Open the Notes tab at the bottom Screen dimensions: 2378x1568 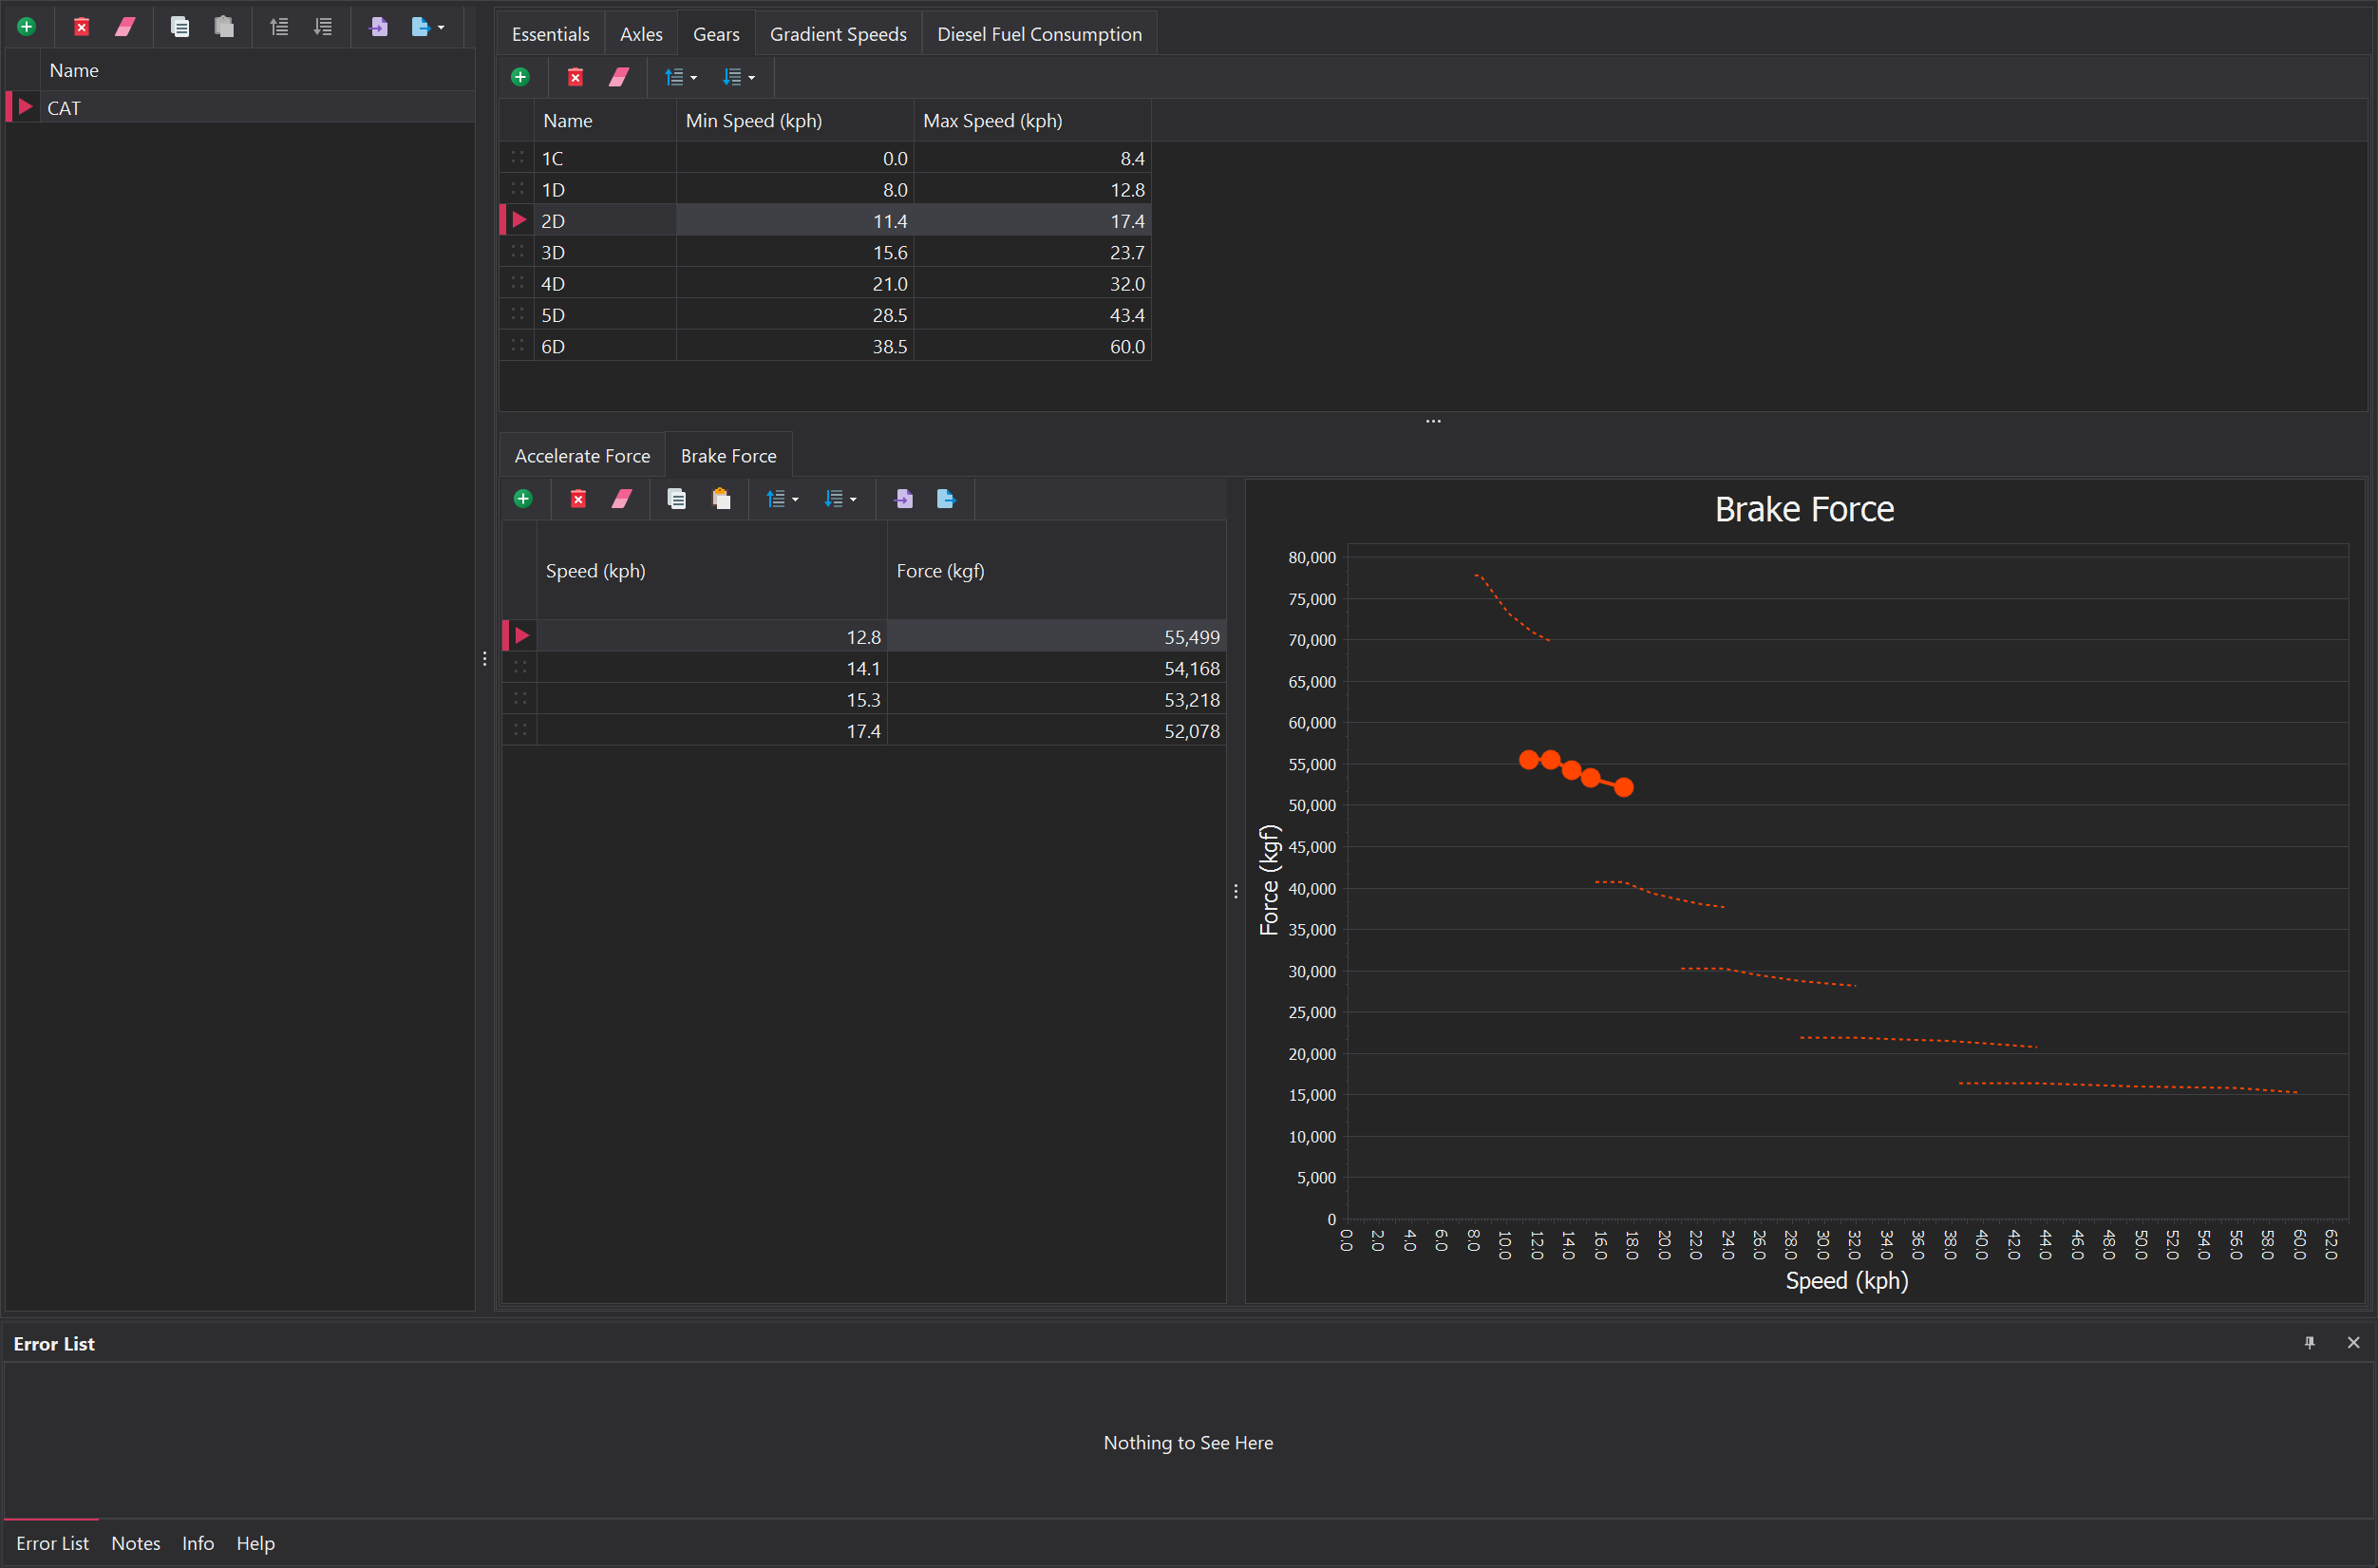[135, 1543]
